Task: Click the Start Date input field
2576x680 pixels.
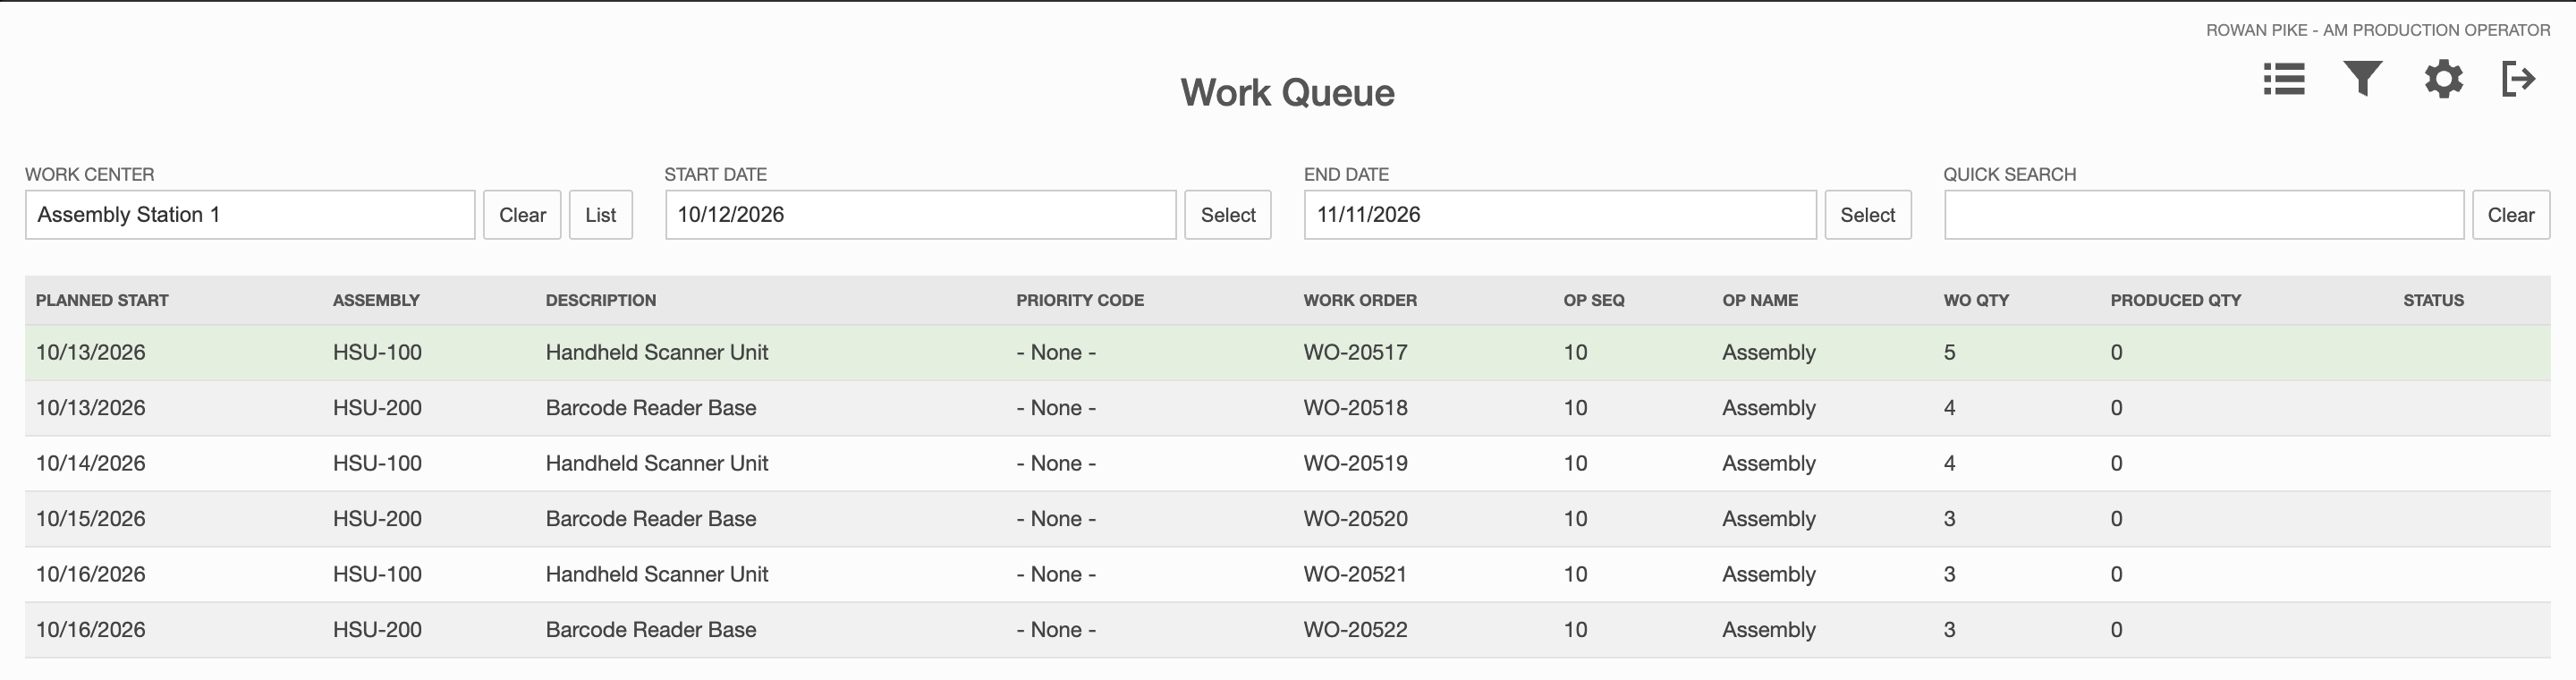Action: (x=921, y=215)
